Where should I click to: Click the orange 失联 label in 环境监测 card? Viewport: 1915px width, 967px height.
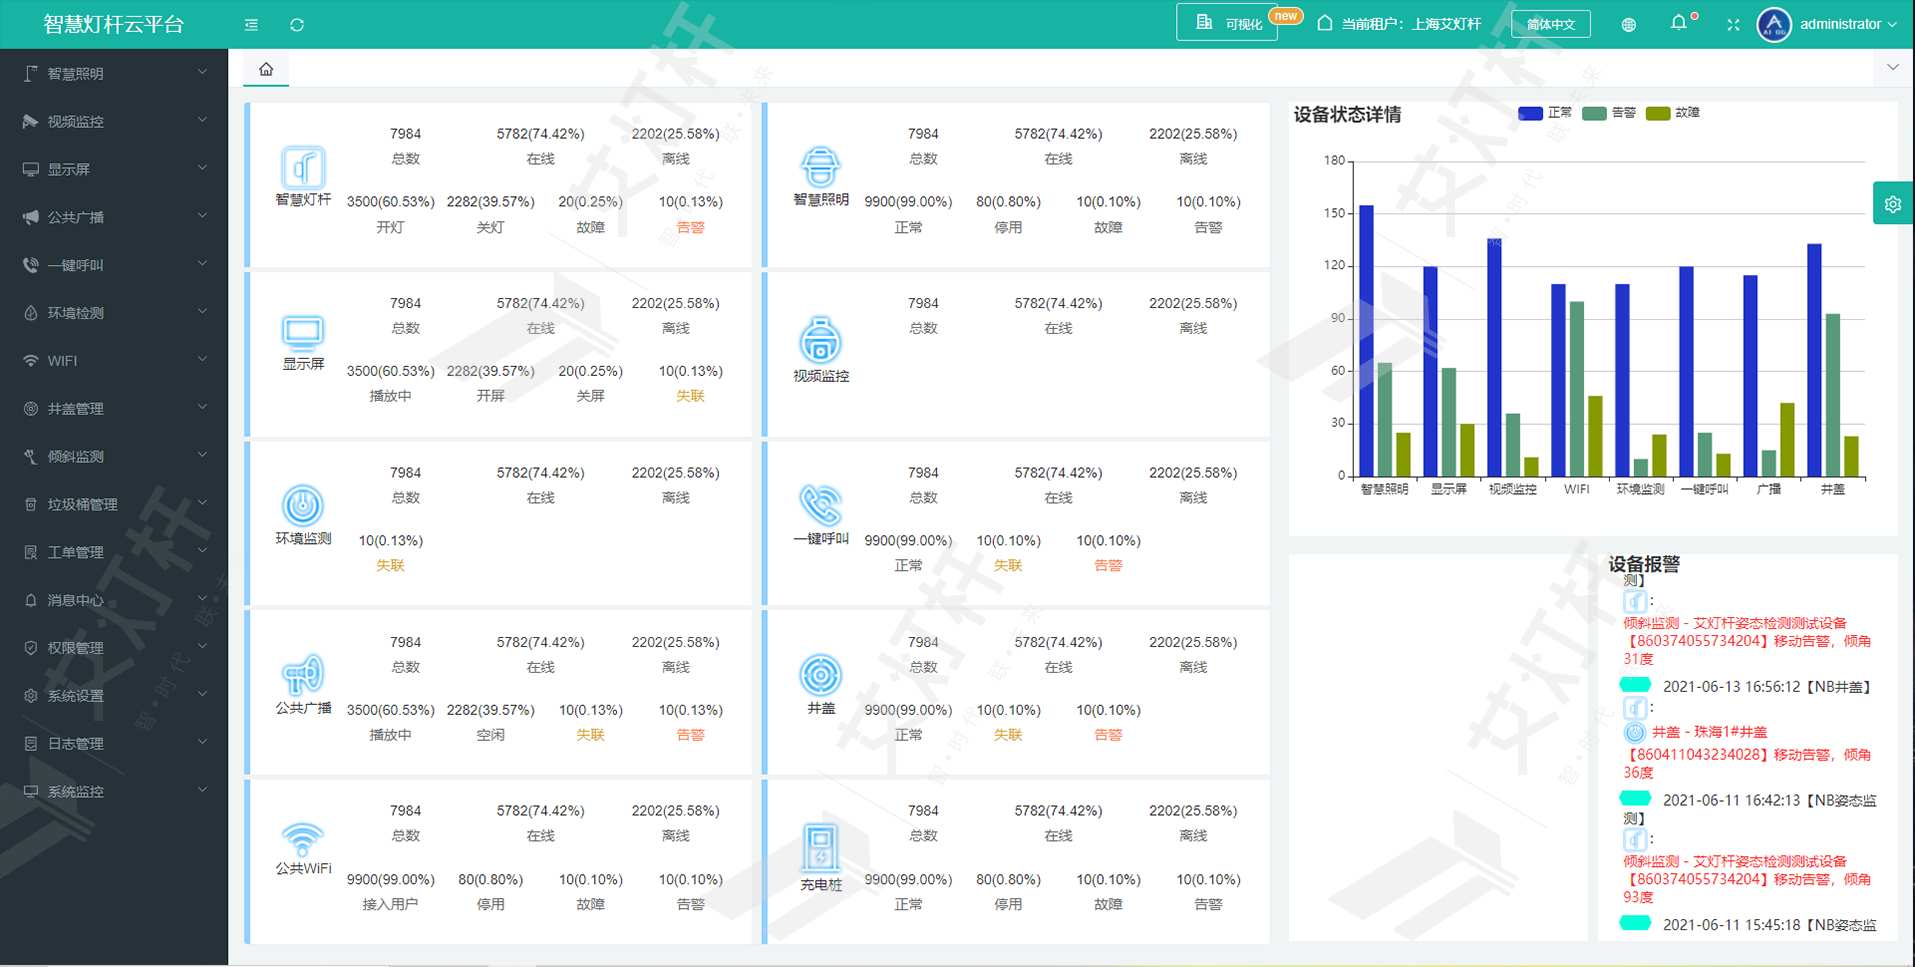(x=390, y=566)
